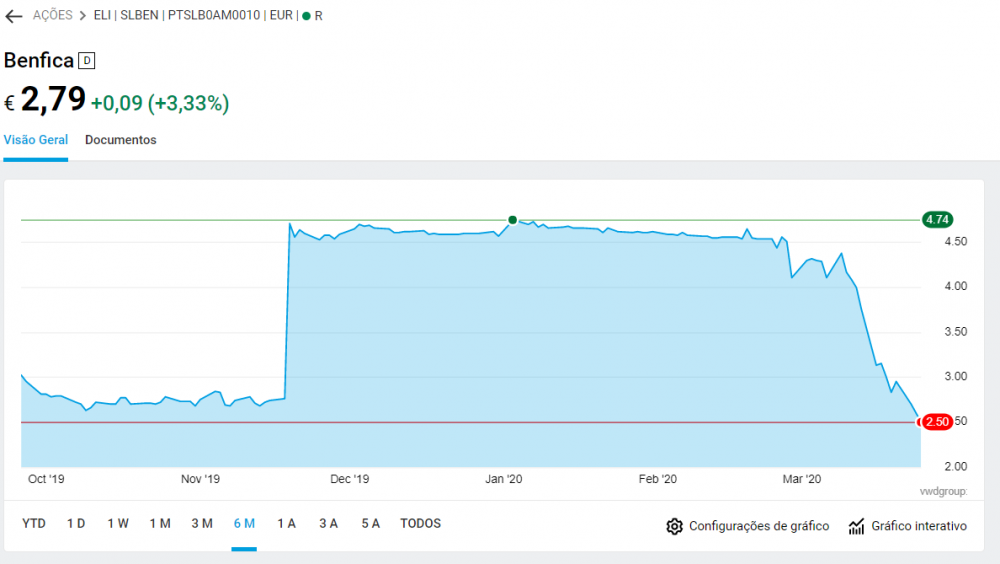Select the 3 M chart range
Screen dimensions: 1000x564
pos(202,523)
